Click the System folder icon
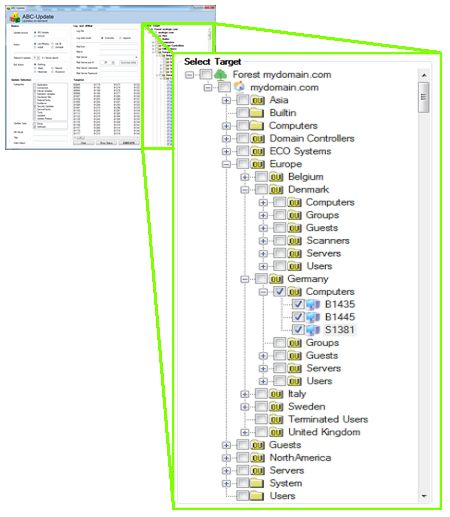 [x=257, y=483]
